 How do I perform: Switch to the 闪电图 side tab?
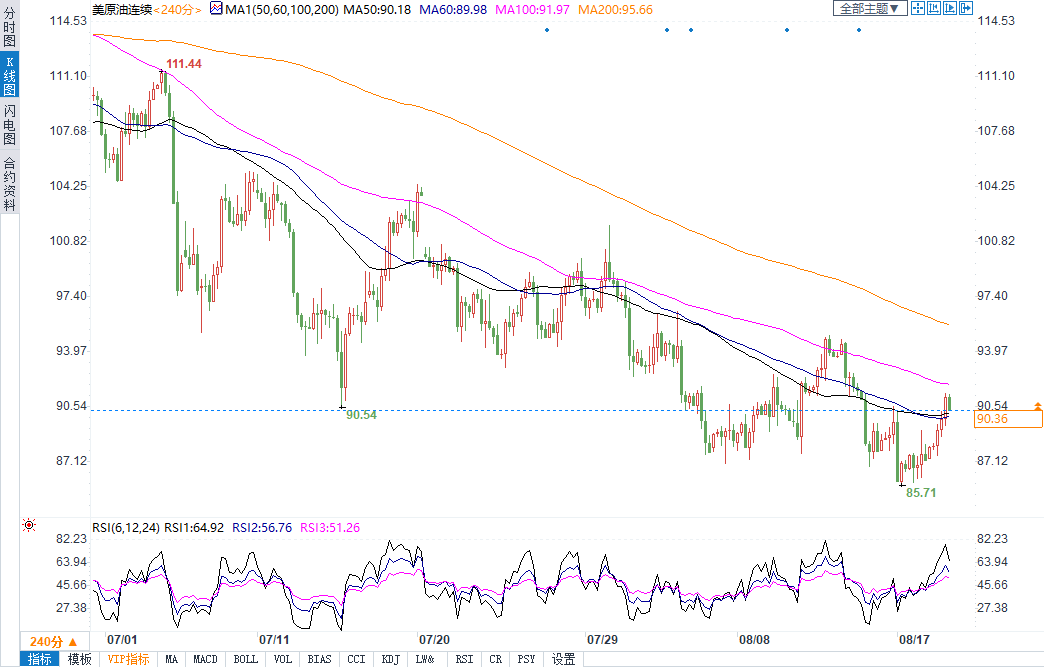pos(9,124)
